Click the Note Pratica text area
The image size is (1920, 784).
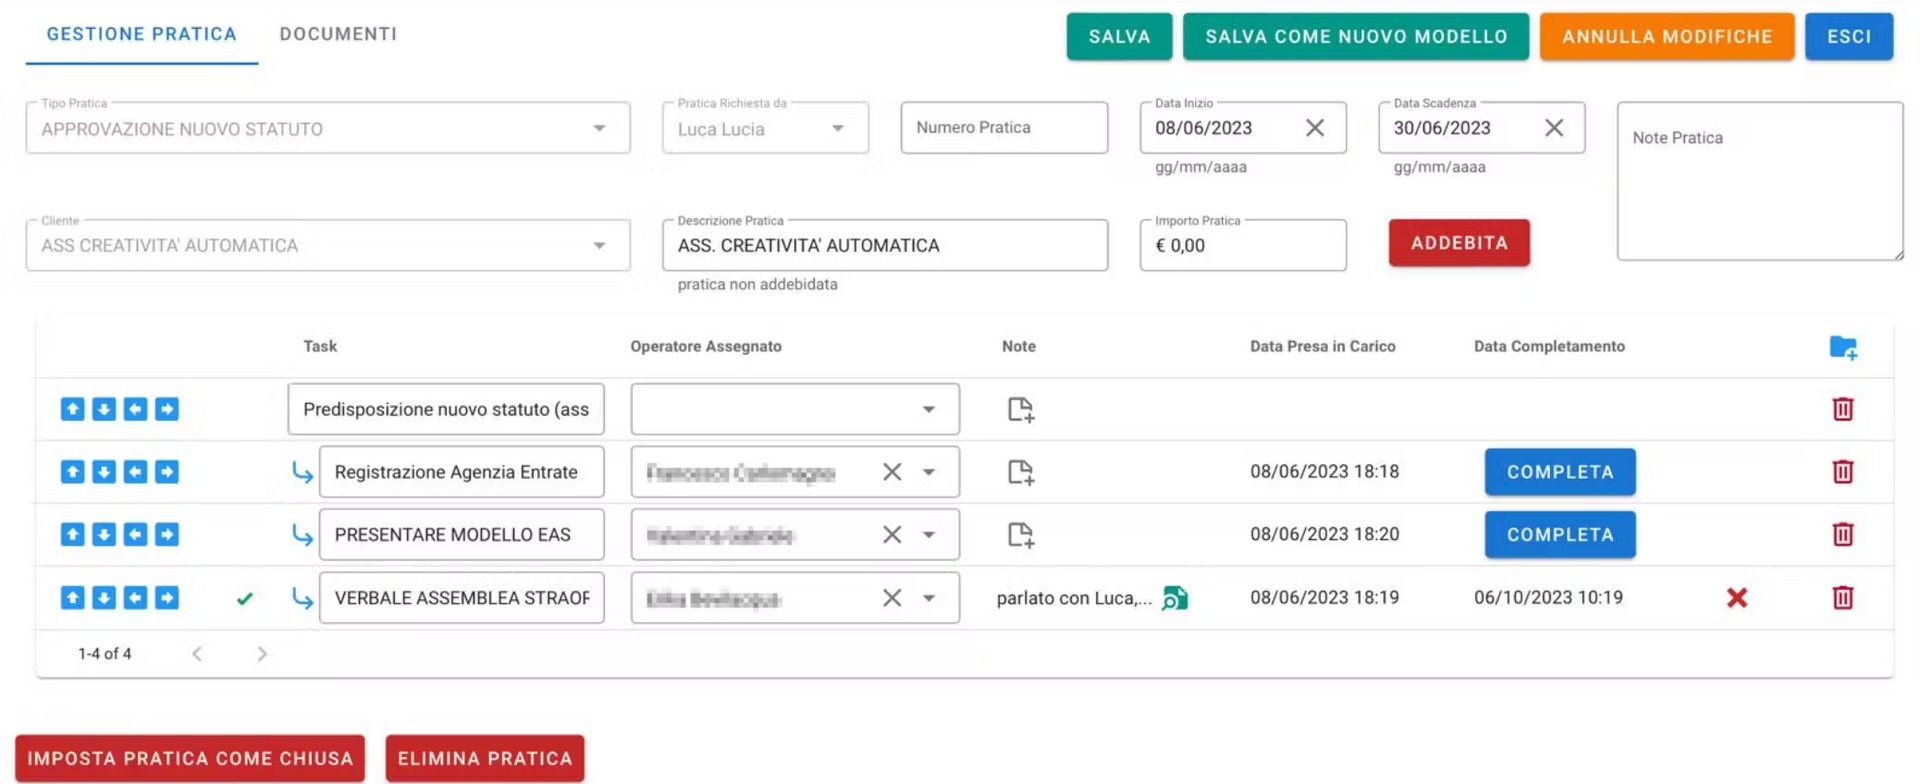click(1760, 181)
